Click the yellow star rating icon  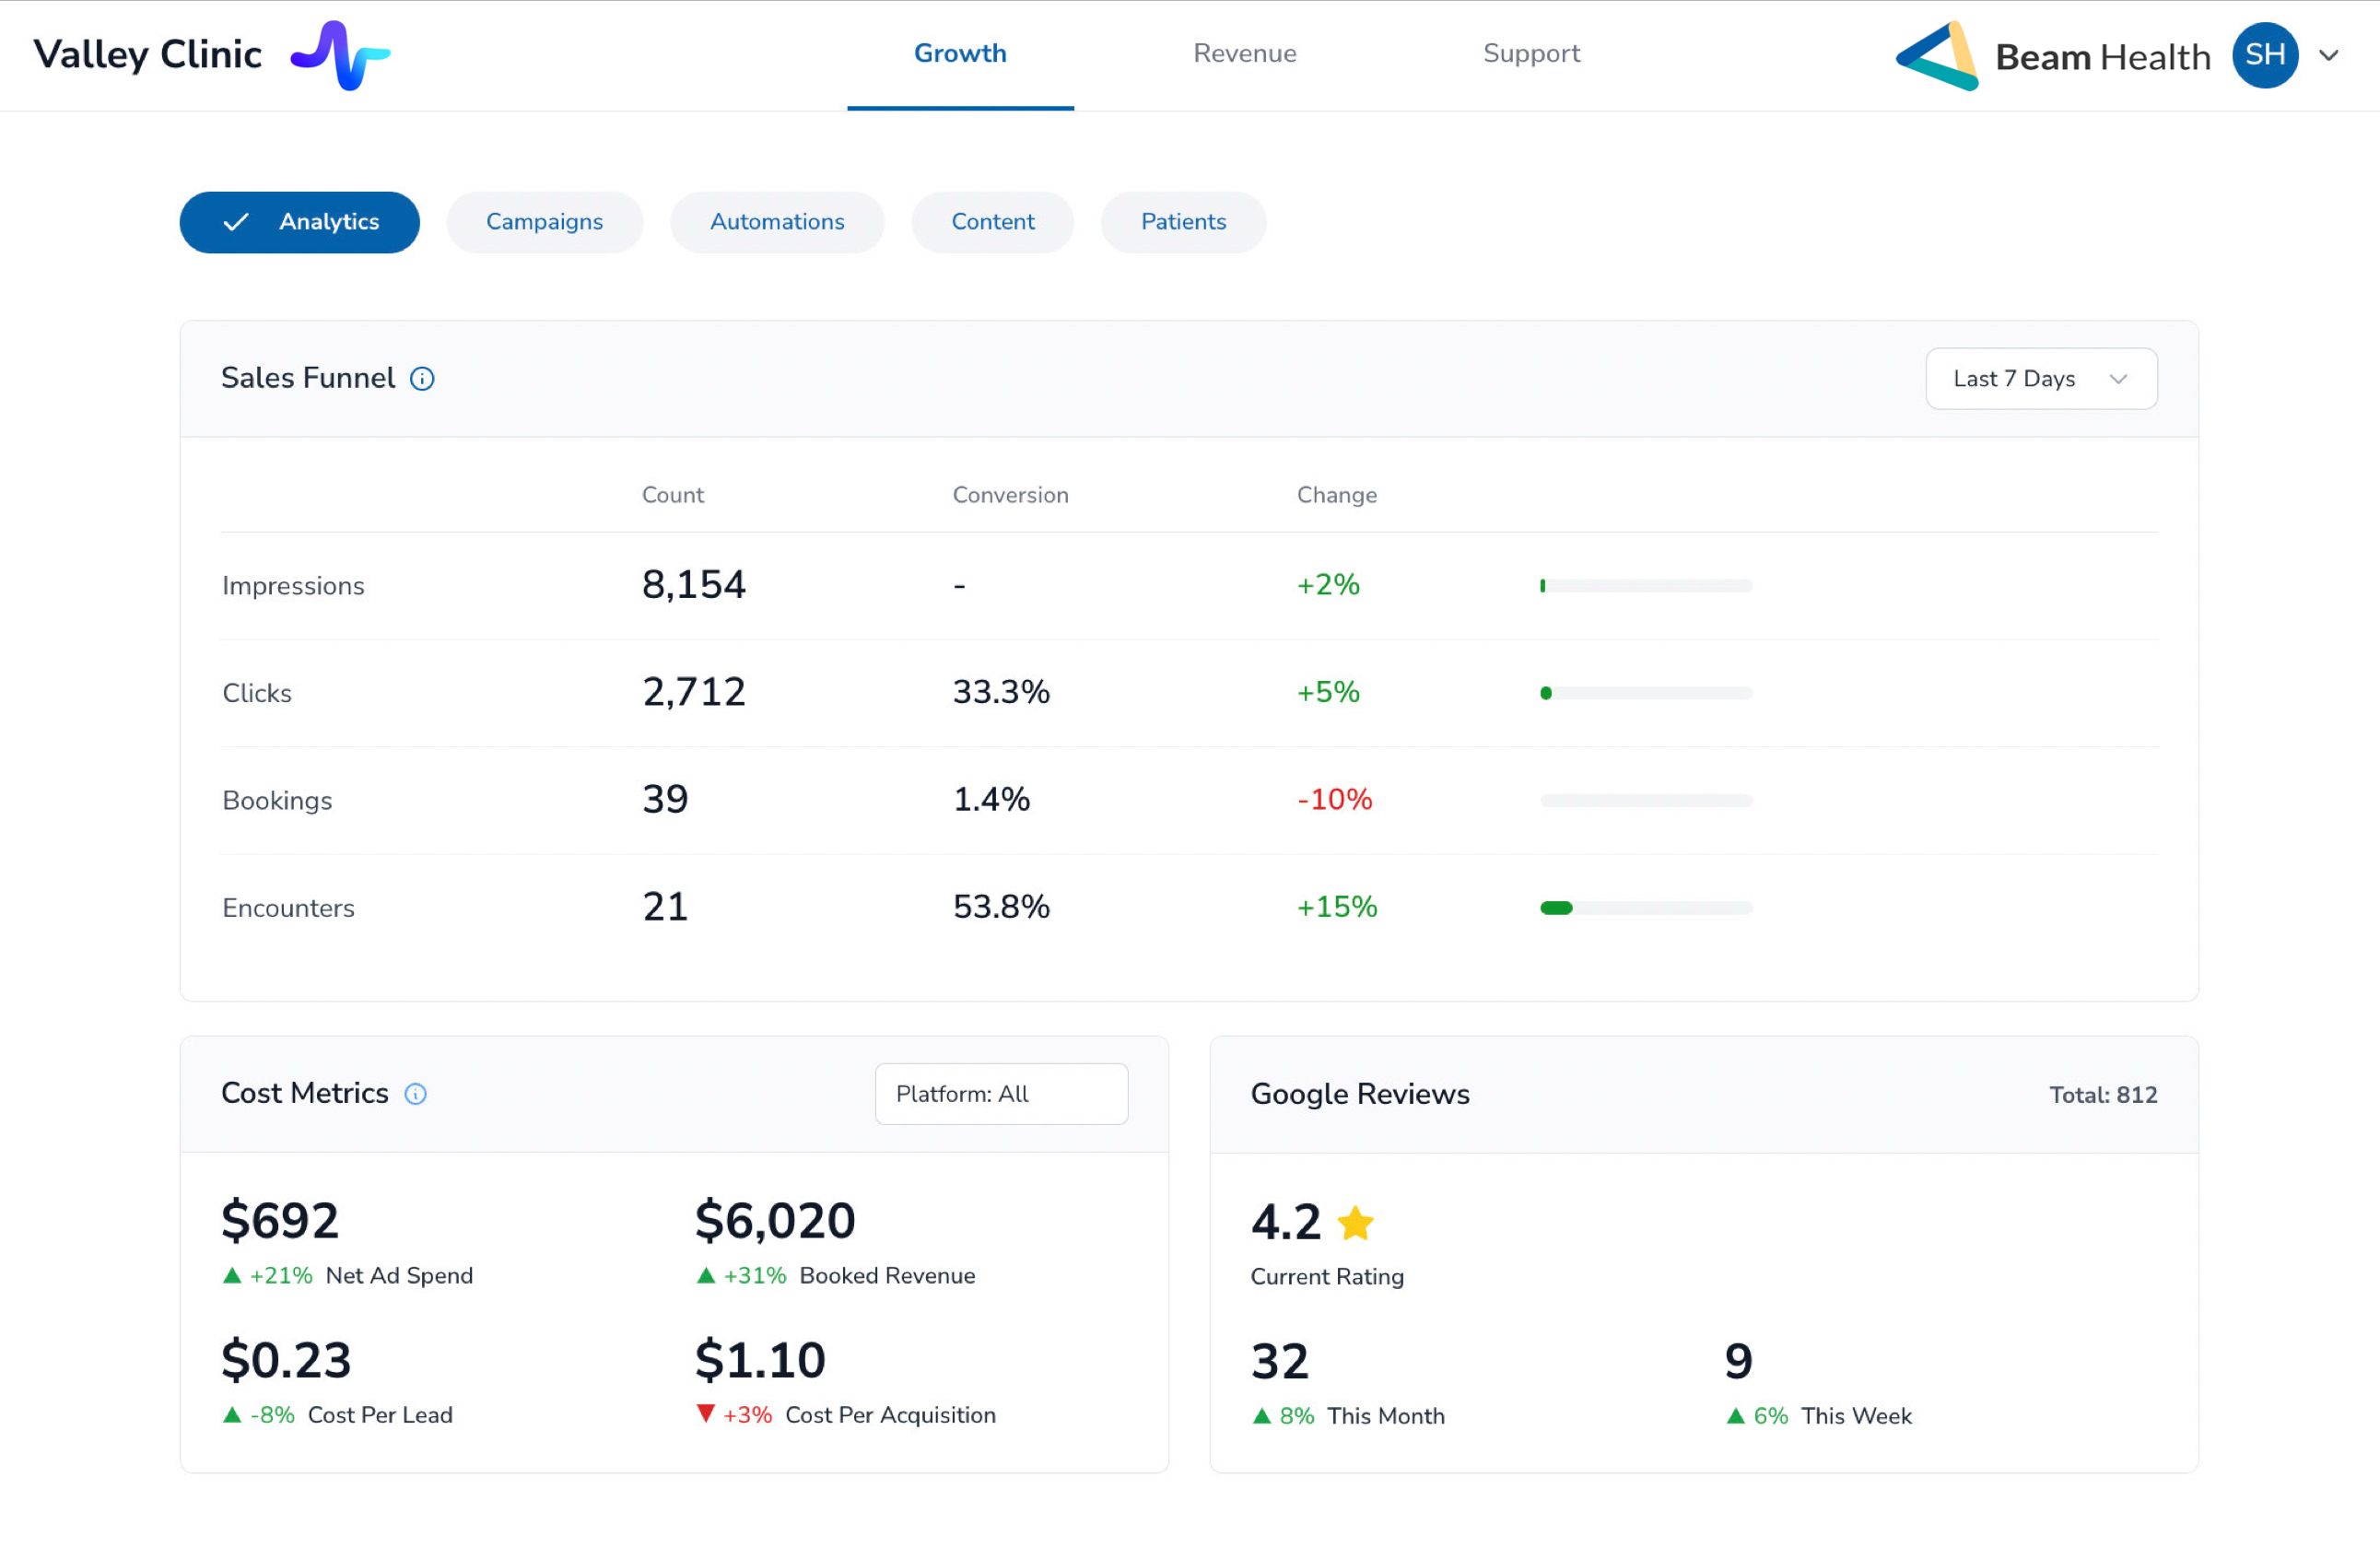(1355, 1223)
